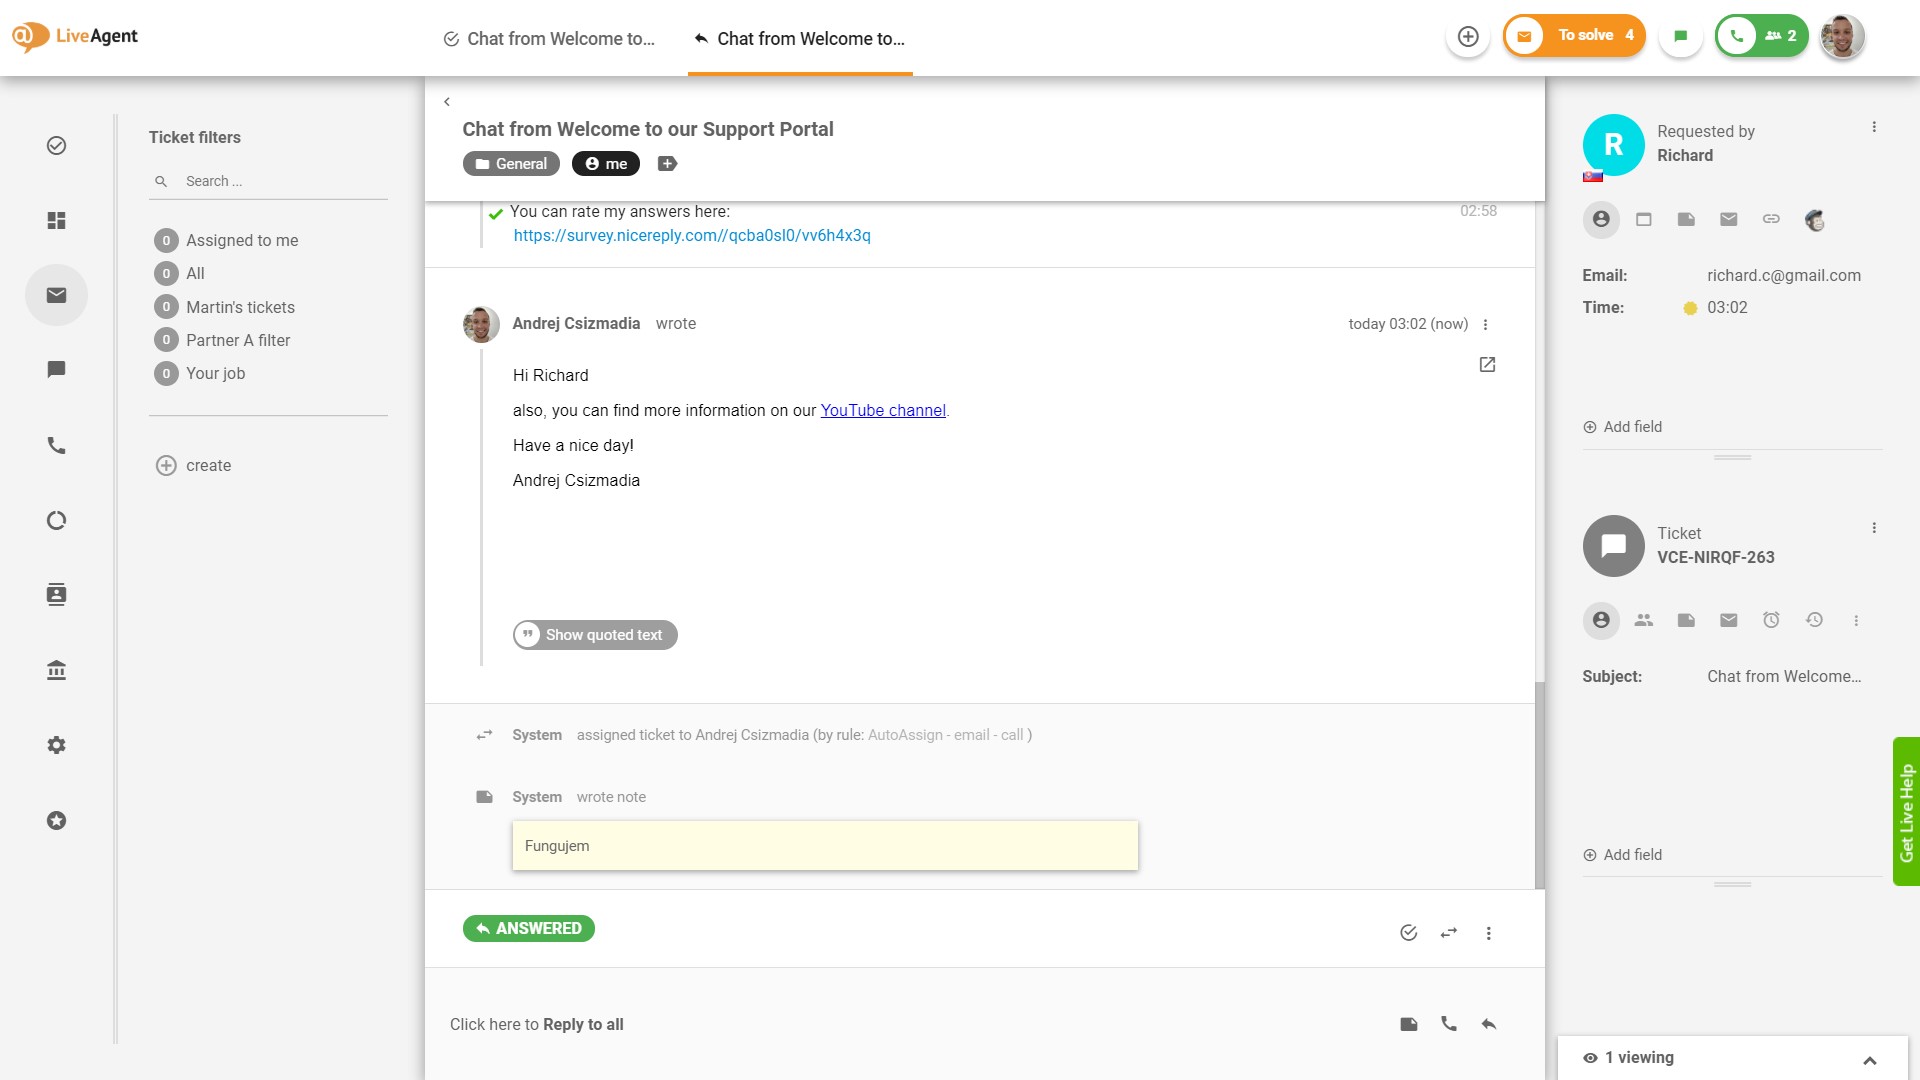Open the To solve queue menu
The image size is (1920, 1080).
point(1573,34)
